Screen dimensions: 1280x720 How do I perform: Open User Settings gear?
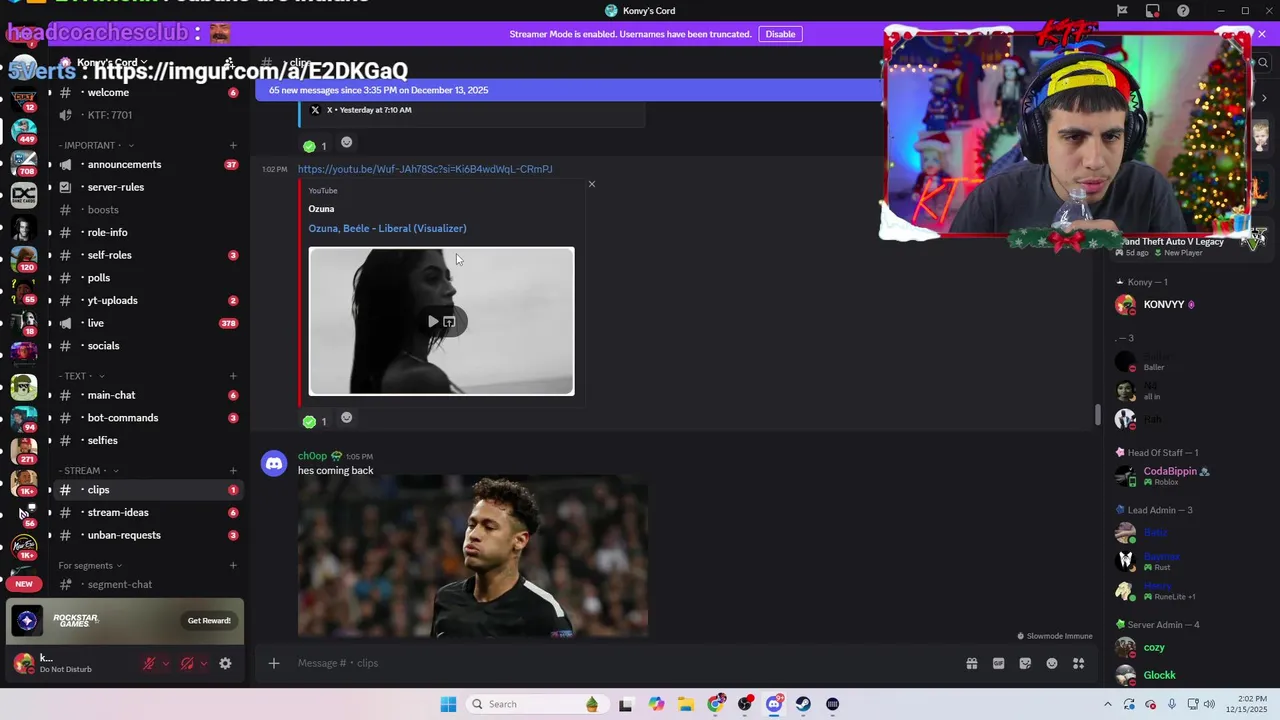225,663
